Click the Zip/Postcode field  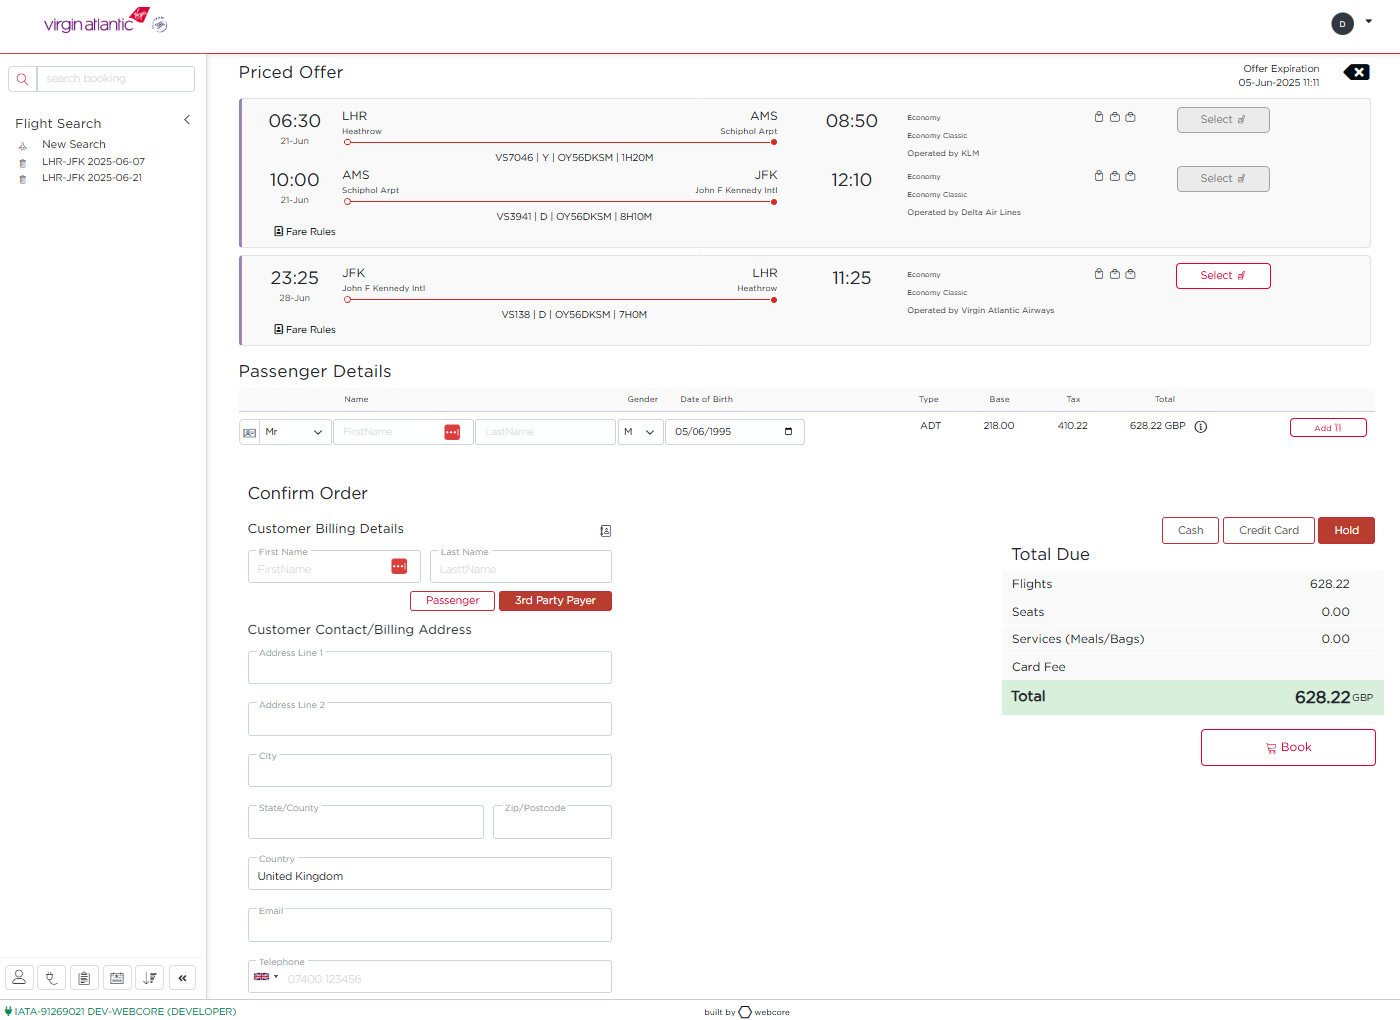point(553,823)
